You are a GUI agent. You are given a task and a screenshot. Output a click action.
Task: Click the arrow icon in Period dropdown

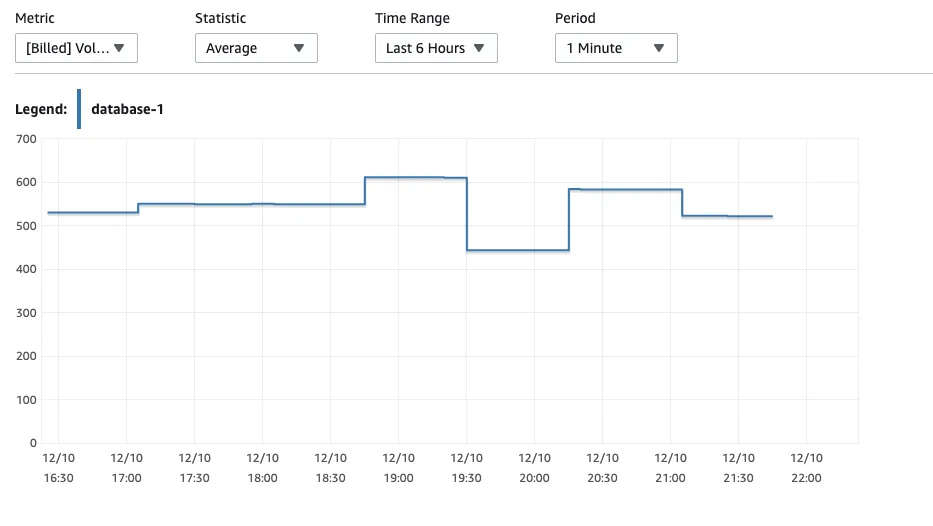659,48
